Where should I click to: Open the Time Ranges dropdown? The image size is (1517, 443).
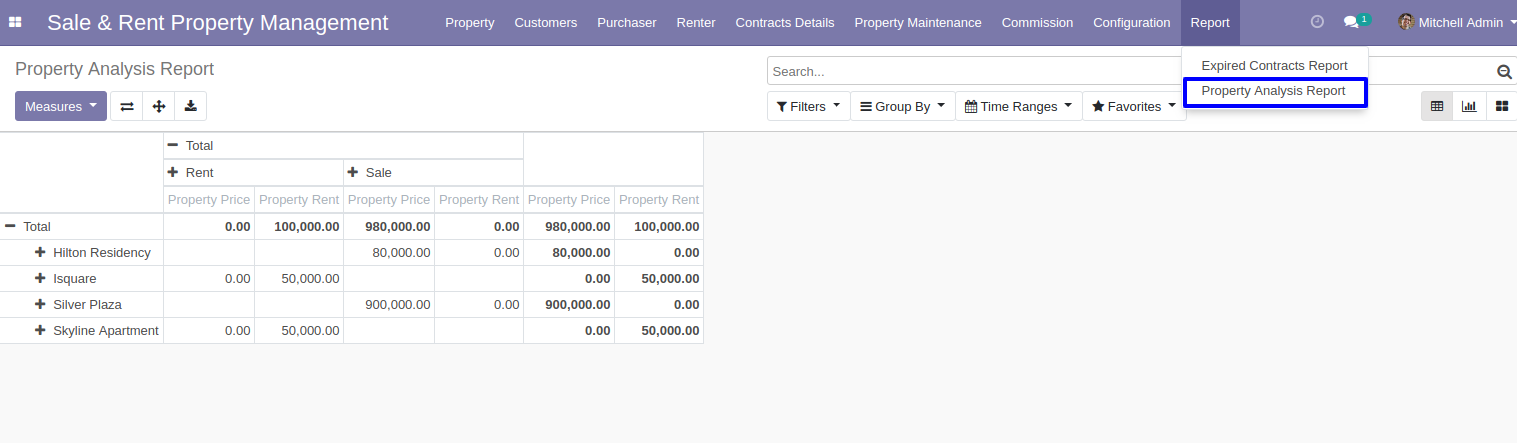click(x=1019, y=106)
